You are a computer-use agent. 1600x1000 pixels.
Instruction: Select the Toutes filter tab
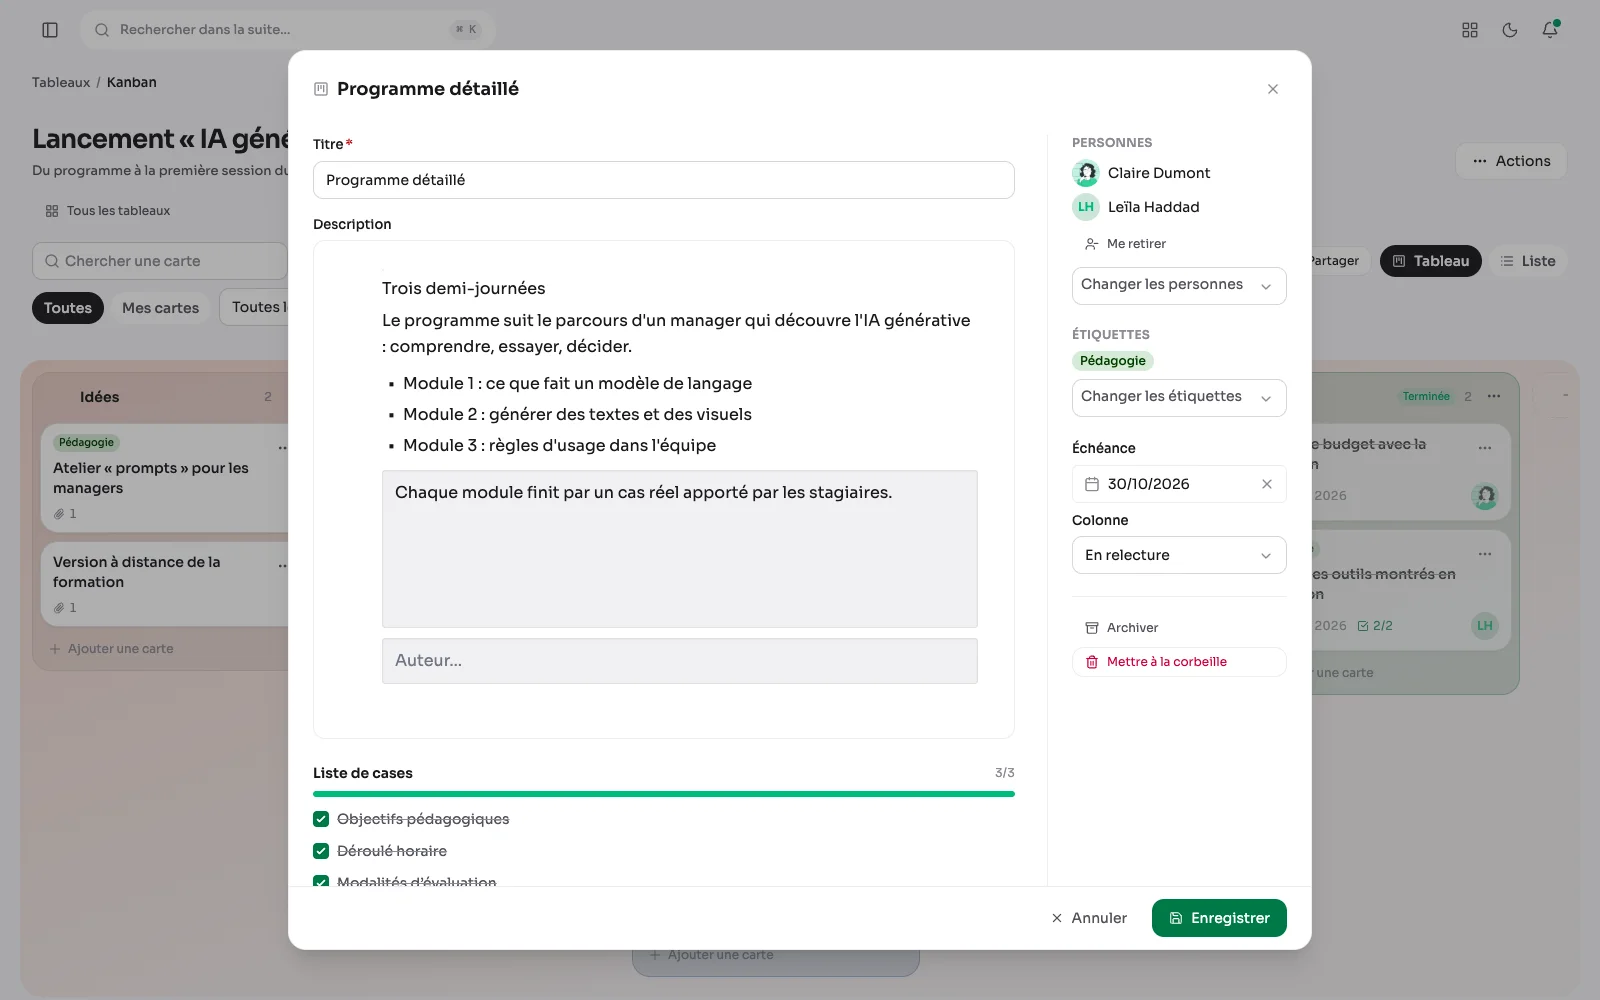point(68,308)
